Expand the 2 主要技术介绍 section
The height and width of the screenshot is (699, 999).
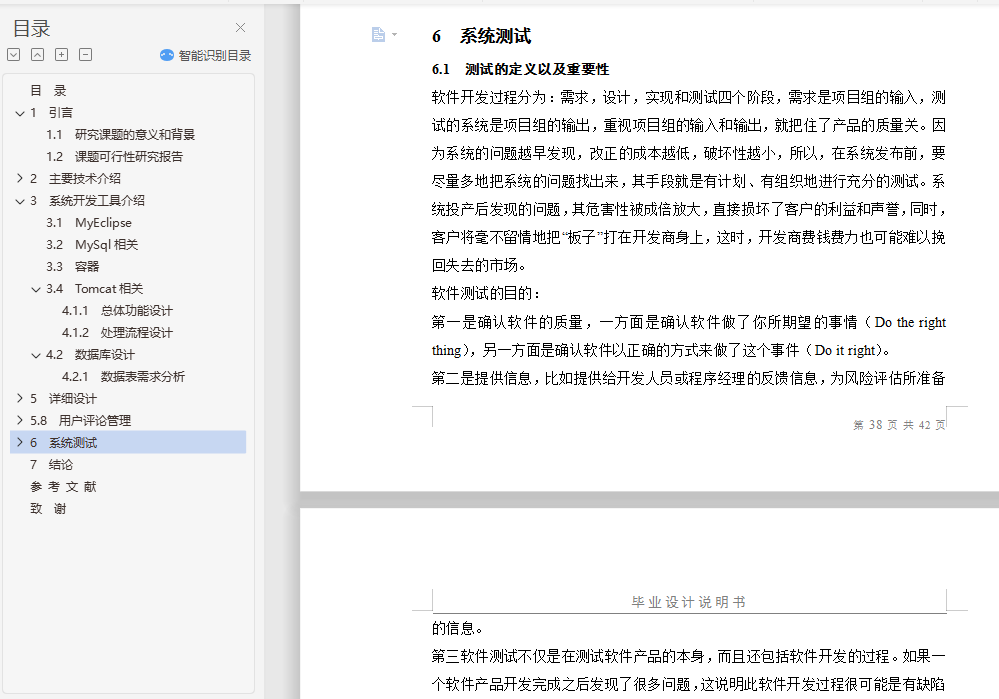[20, 178]
